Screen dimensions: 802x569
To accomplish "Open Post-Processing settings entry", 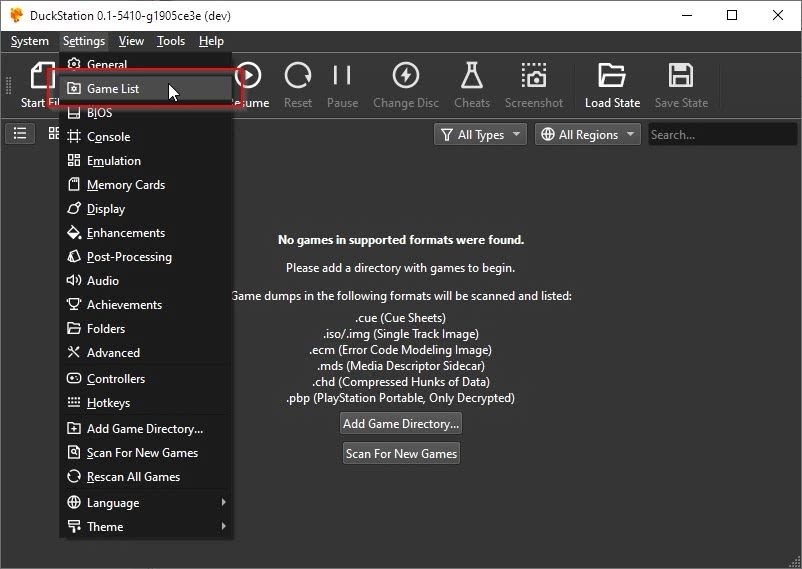I will click(x=146, y=257).
